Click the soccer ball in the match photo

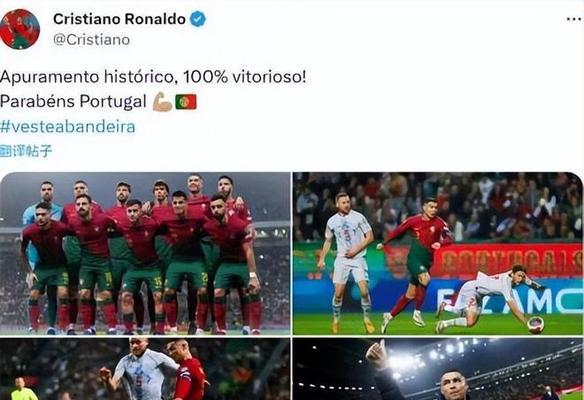536,324
